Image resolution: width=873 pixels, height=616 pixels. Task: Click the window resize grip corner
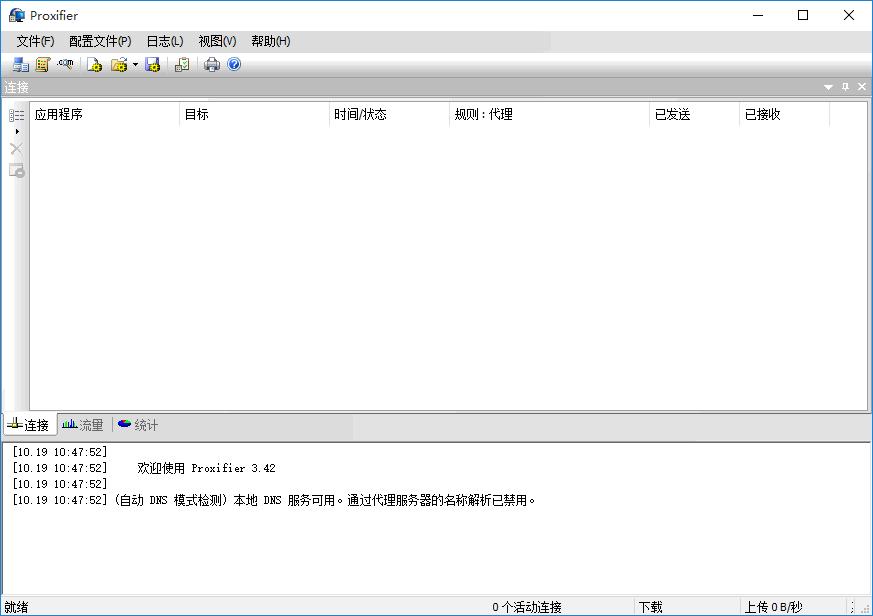click(x=864, y=608)
